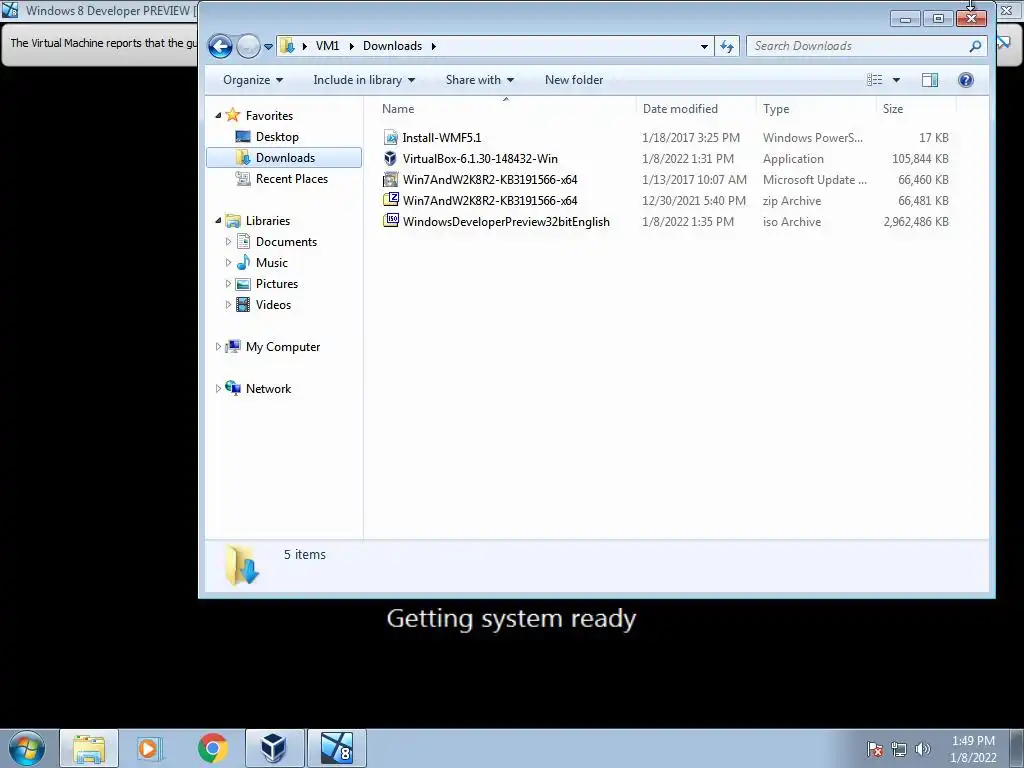Viewport: 1024px width, 768px height.
Task: Click the help question mark icon
Action: coord(966,80)
